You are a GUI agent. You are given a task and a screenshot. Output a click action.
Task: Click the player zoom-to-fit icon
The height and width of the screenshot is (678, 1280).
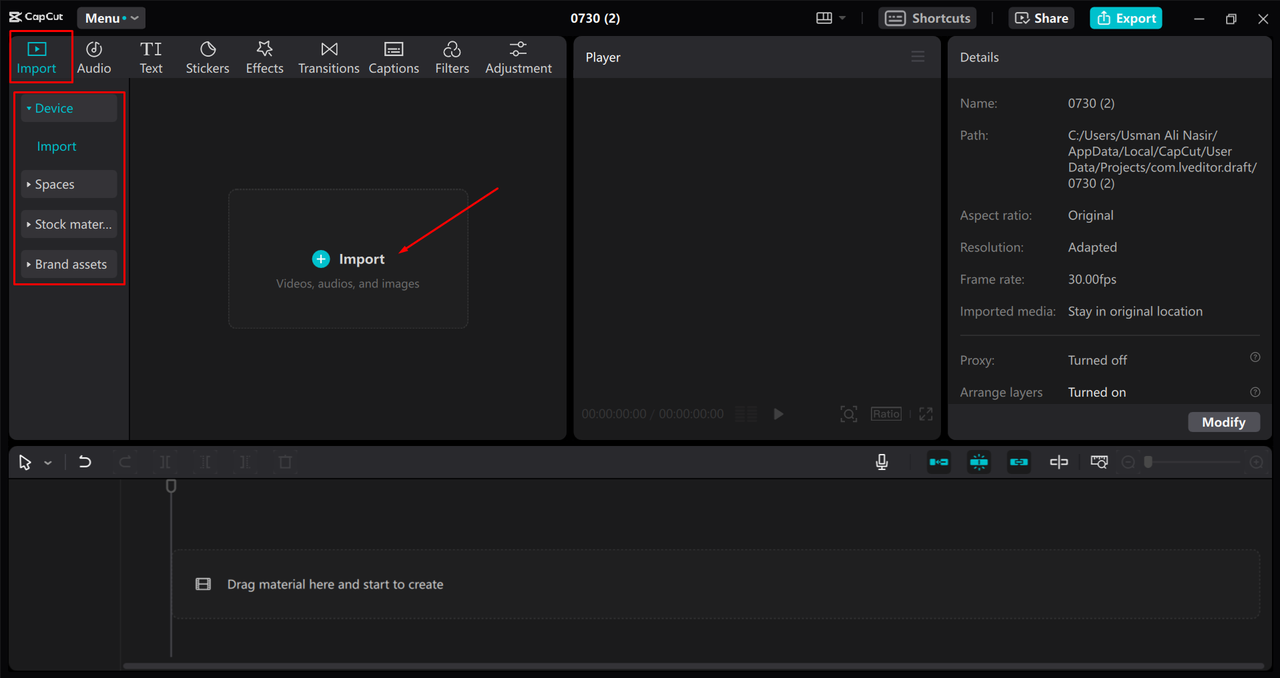[x=849, y=414]
